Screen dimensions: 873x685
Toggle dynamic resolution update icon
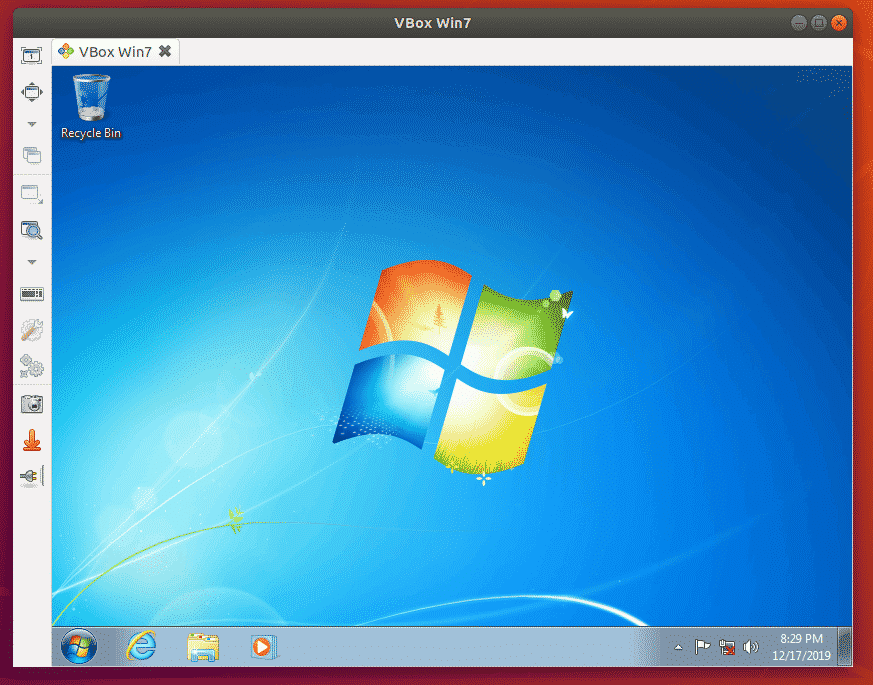click(32, 194)
